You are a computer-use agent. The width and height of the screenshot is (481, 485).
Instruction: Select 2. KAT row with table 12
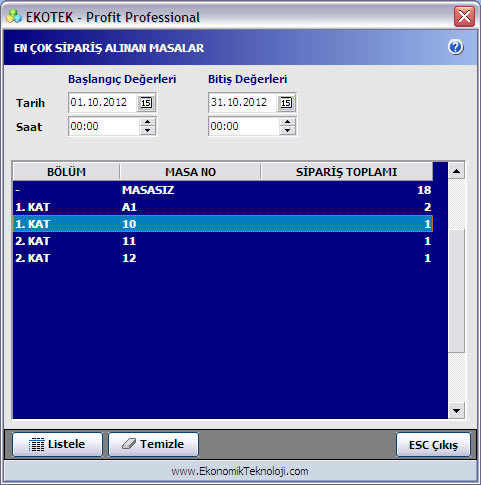pyautogui.click(x=223, y=258)
